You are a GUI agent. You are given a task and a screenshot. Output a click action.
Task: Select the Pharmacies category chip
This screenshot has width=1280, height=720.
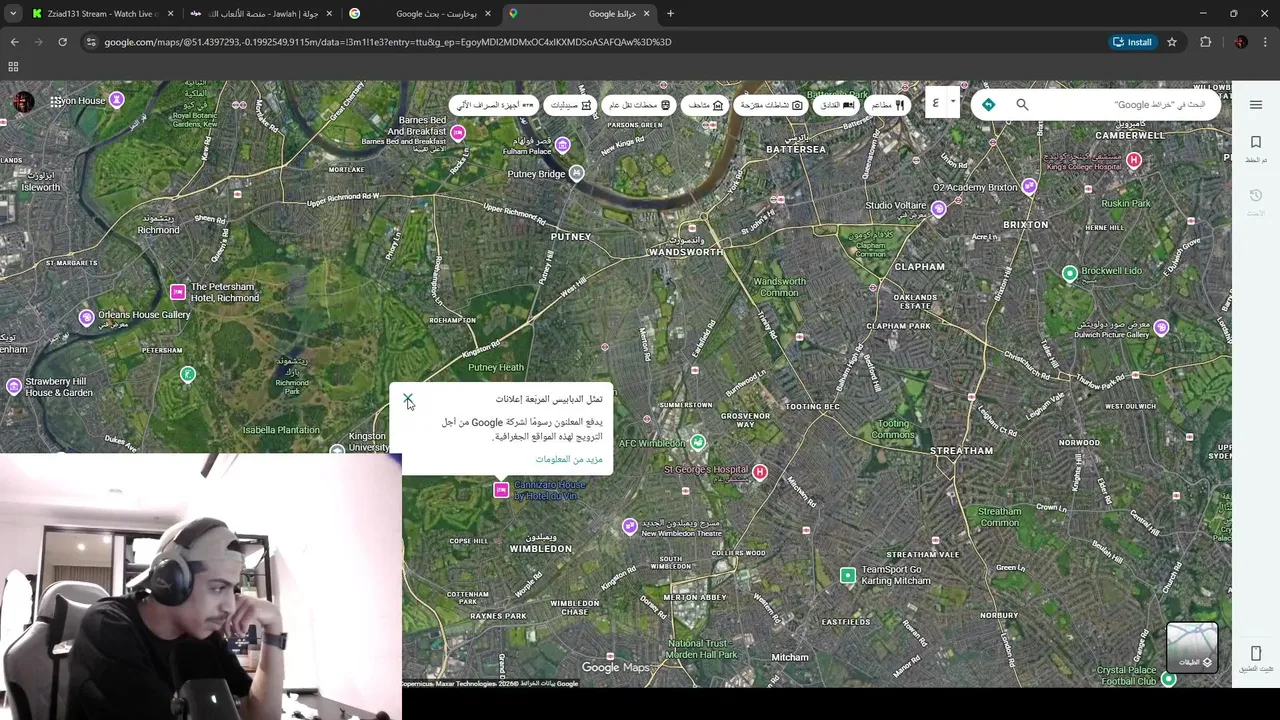pyautogui.click(x=571, y=105)
